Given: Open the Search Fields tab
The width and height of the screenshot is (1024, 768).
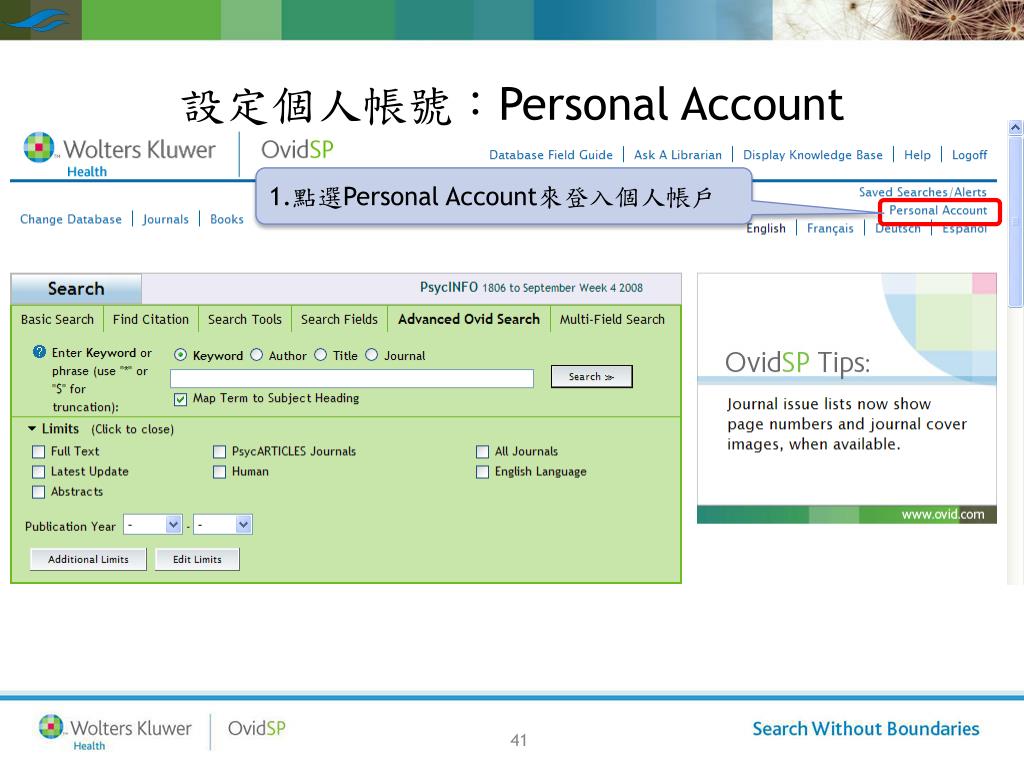Looking at the screenshot, I should [340, 319].
